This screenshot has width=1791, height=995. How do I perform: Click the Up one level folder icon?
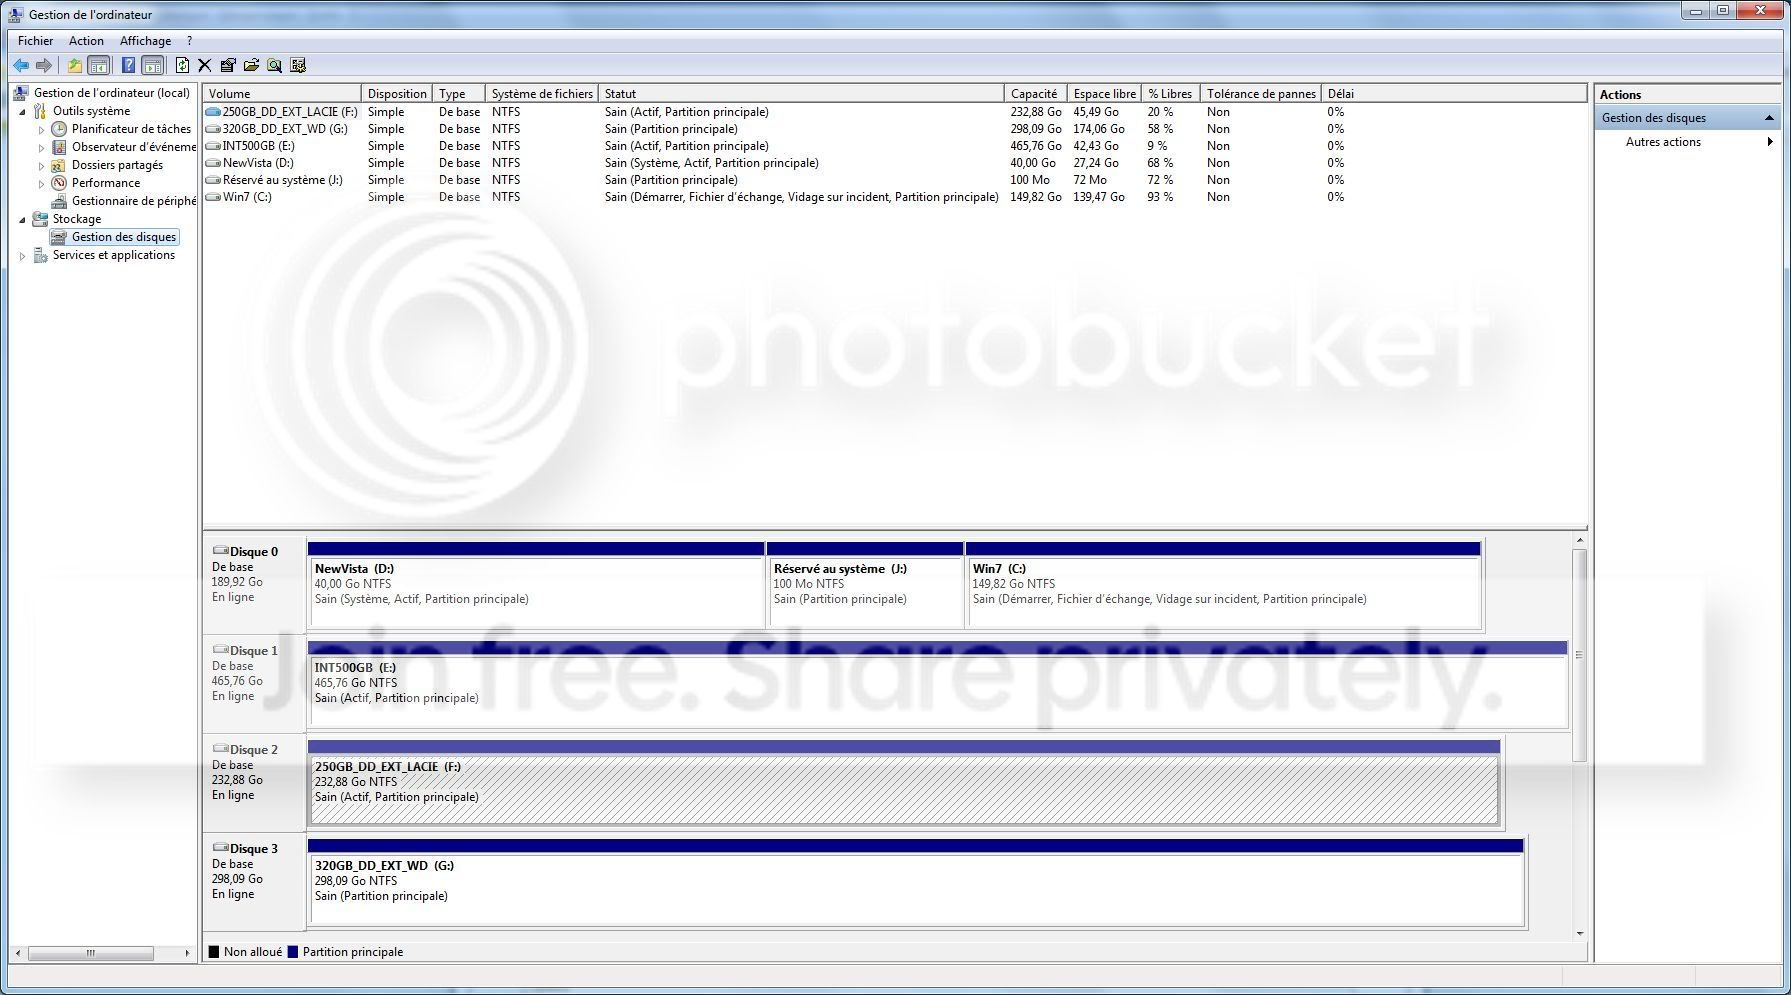75,65
